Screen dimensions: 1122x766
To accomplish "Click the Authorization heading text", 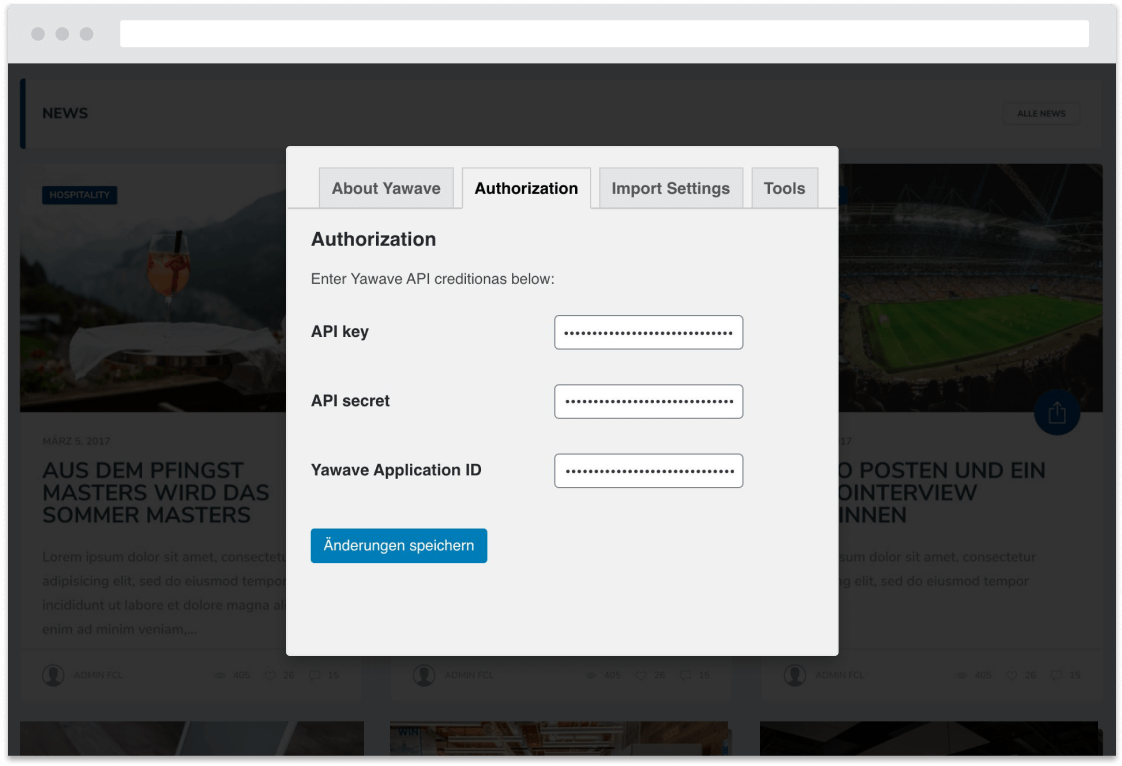I will click(x=373, y=239).
